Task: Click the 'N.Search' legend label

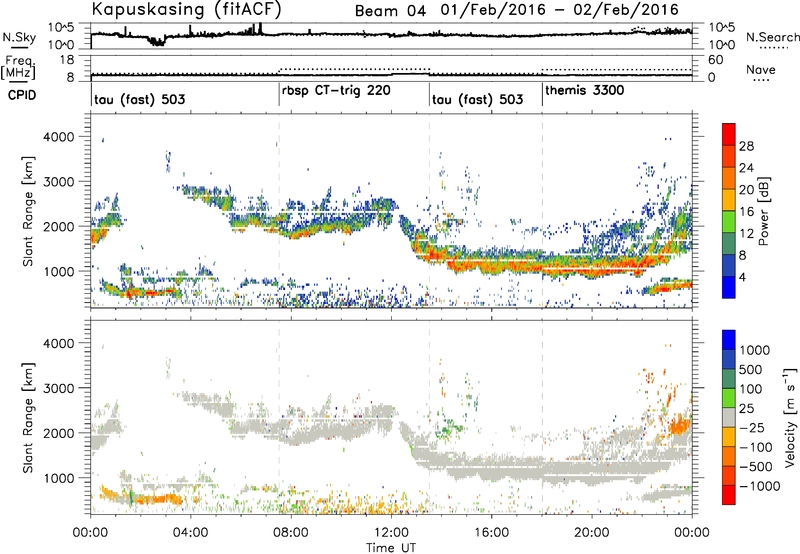Action: (x=773, y=37)
